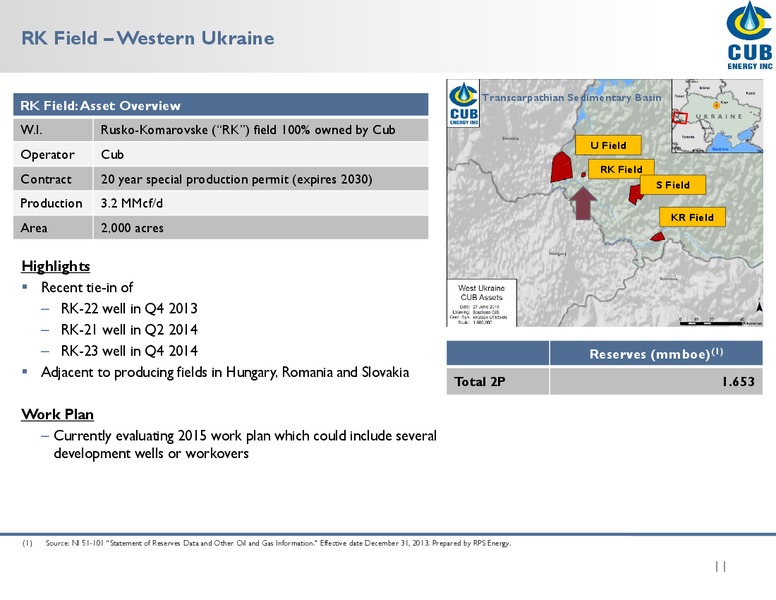Click the RK-22 well in Q4 2013 line

pos(129,308)
